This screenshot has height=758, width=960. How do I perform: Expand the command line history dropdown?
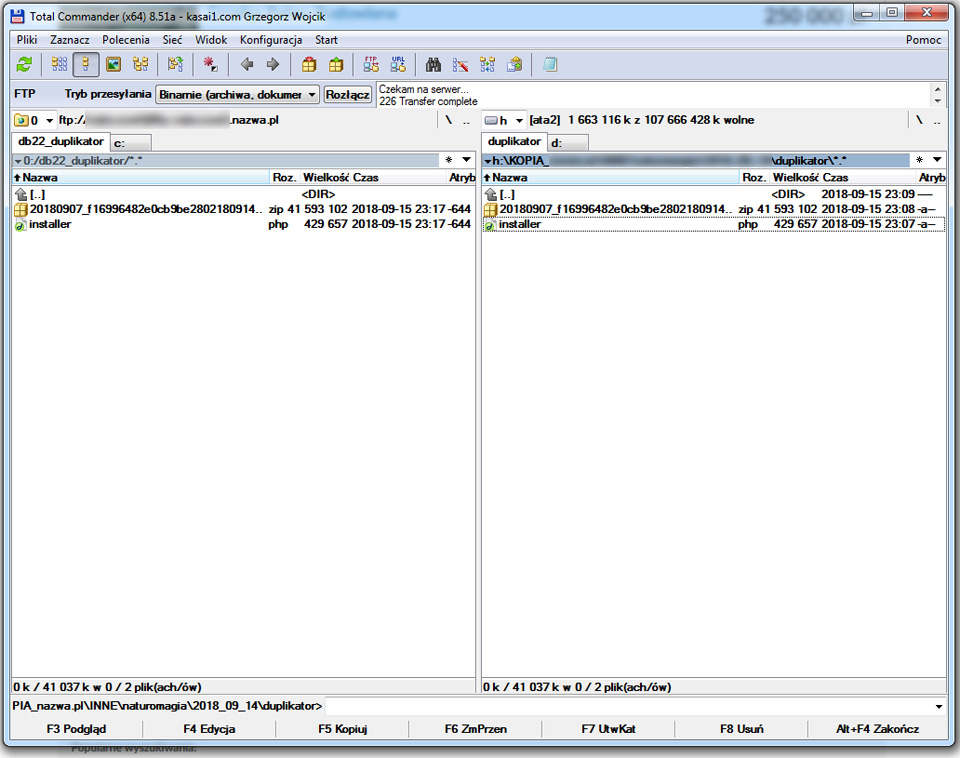click(x=939, y=707)
